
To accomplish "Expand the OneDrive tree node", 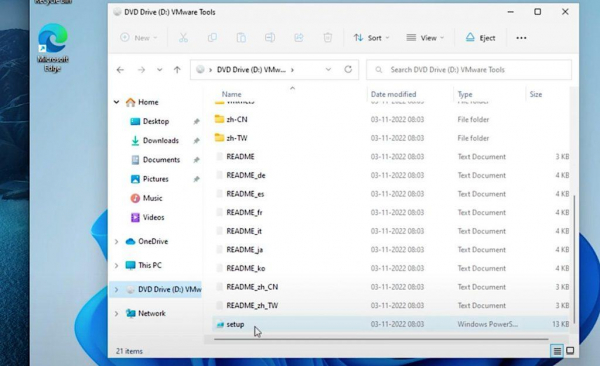I will point(116,242).
